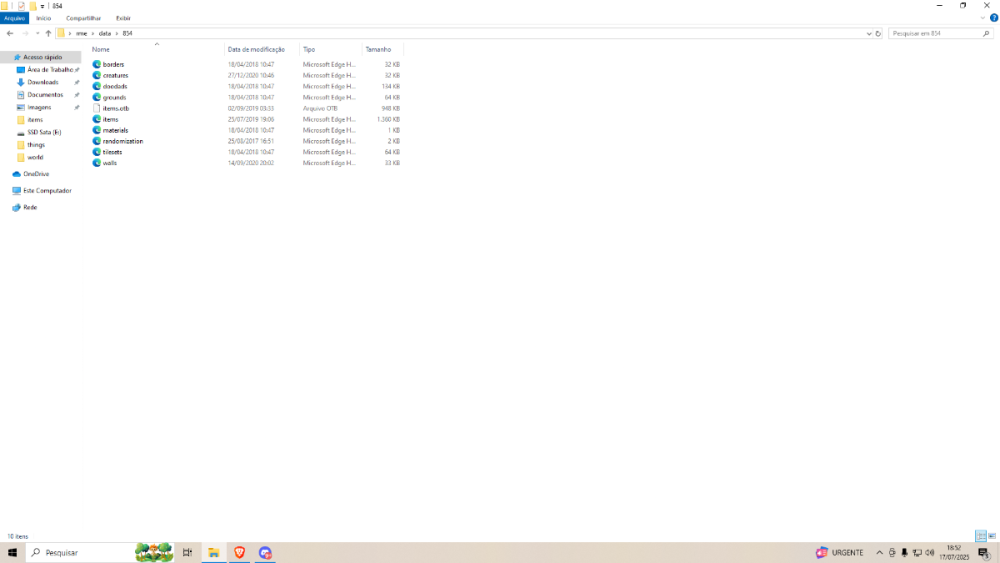Image resolution: width=1000 pixels, height=563 pixels.
Task: Switch to details view layout
Action: coord(980,537)
